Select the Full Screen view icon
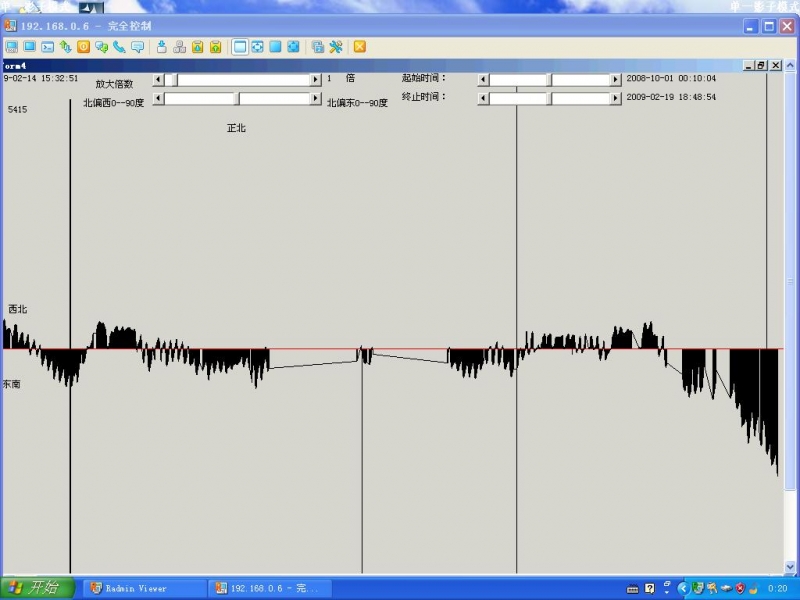Viewport: 800px width, 600px height. tap(276, 47)
